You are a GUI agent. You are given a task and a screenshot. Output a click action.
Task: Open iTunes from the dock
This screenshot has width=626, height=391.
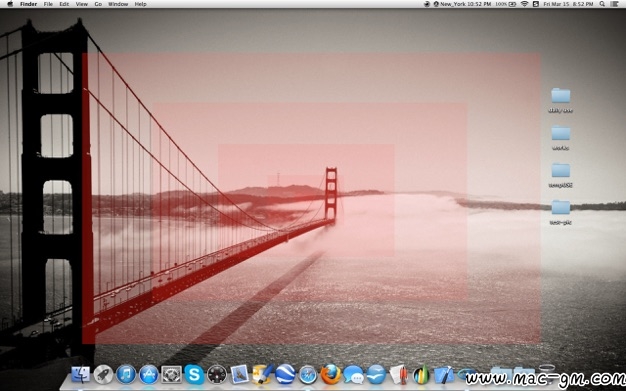click(126, 375)
